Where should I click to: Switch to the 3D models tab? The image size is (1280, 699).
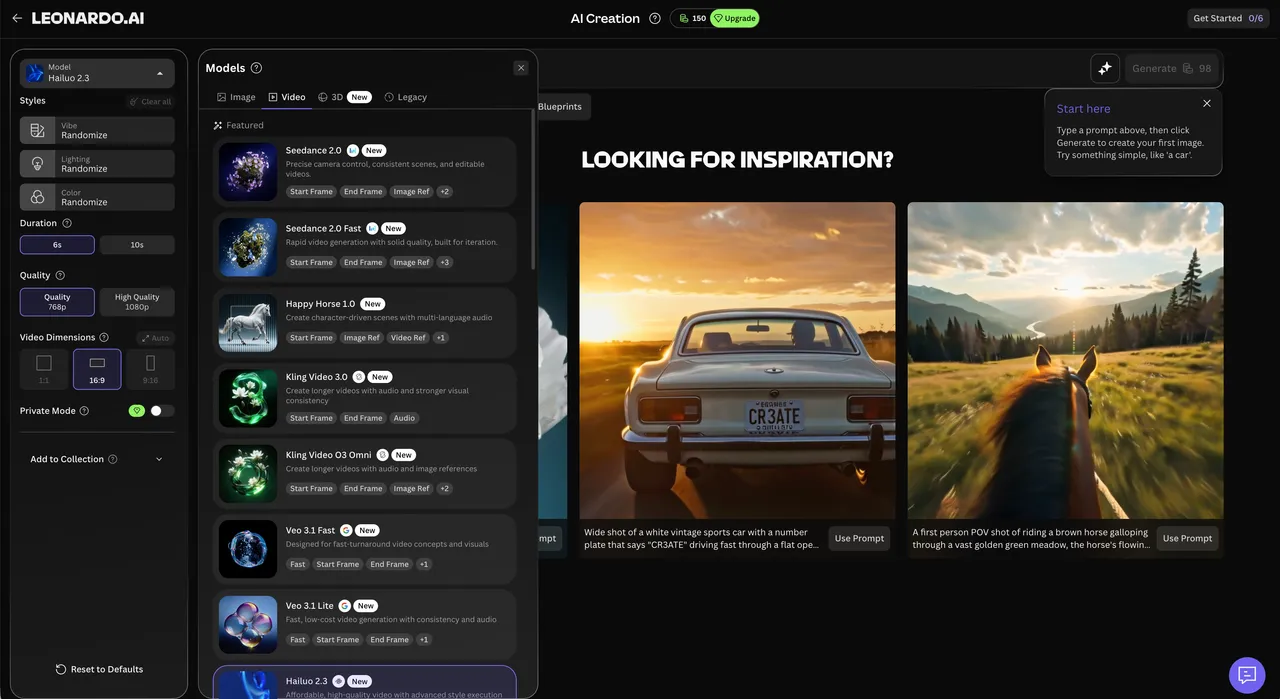[x=343, y=97]
